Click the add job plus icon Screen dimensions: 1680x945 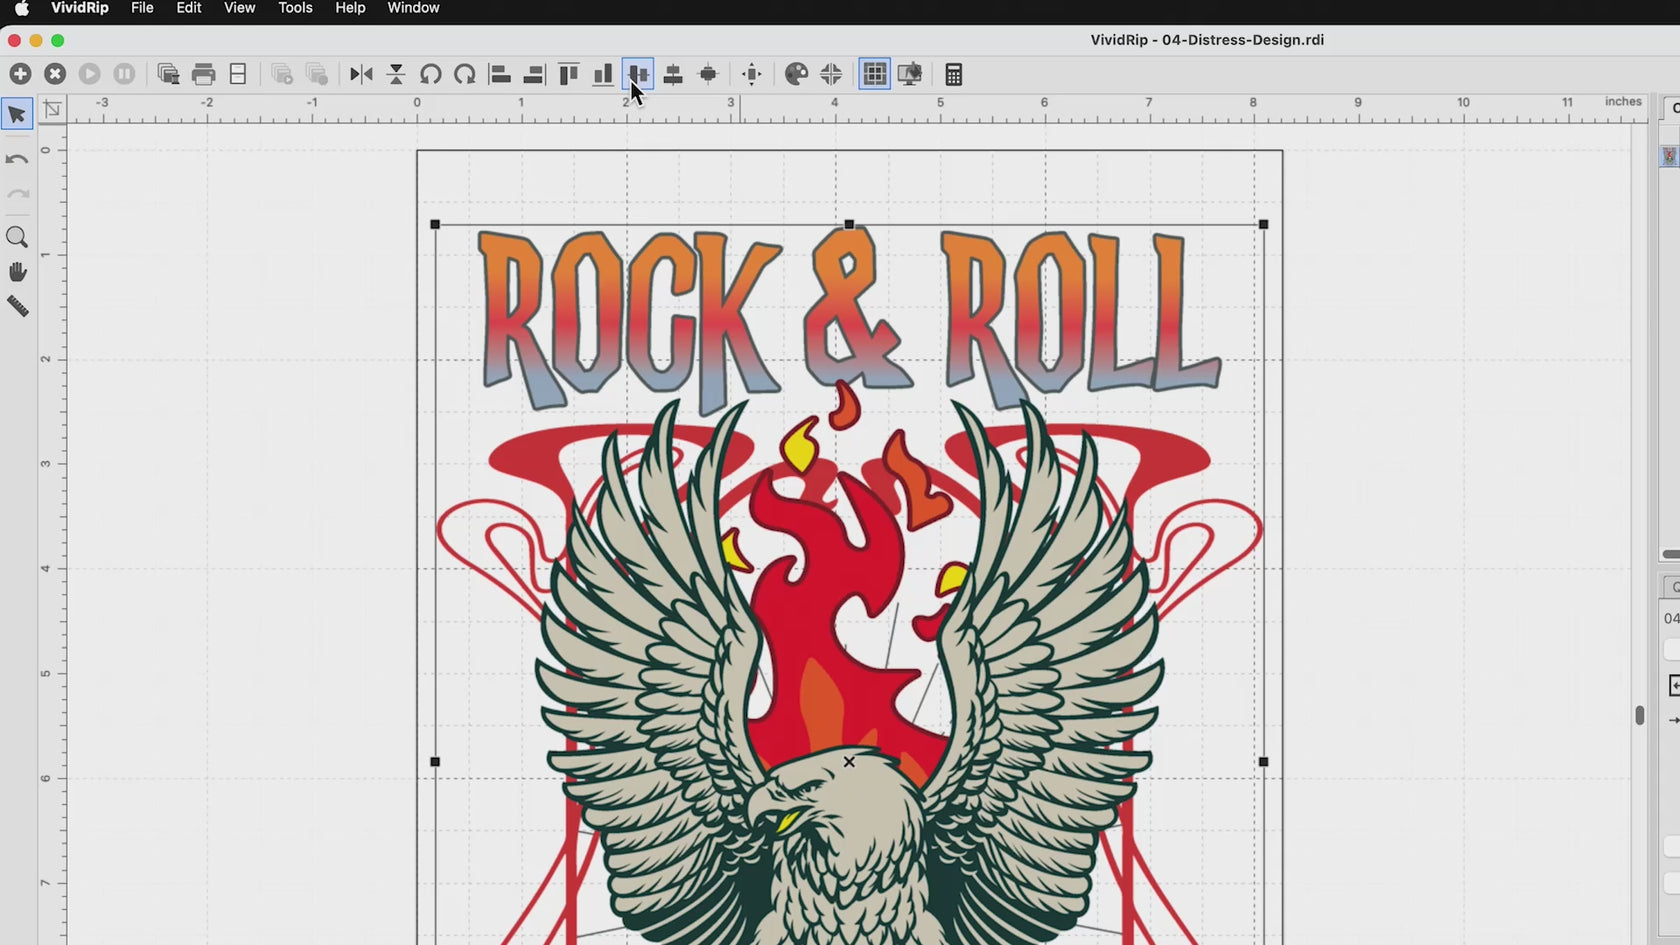(20, 74)
